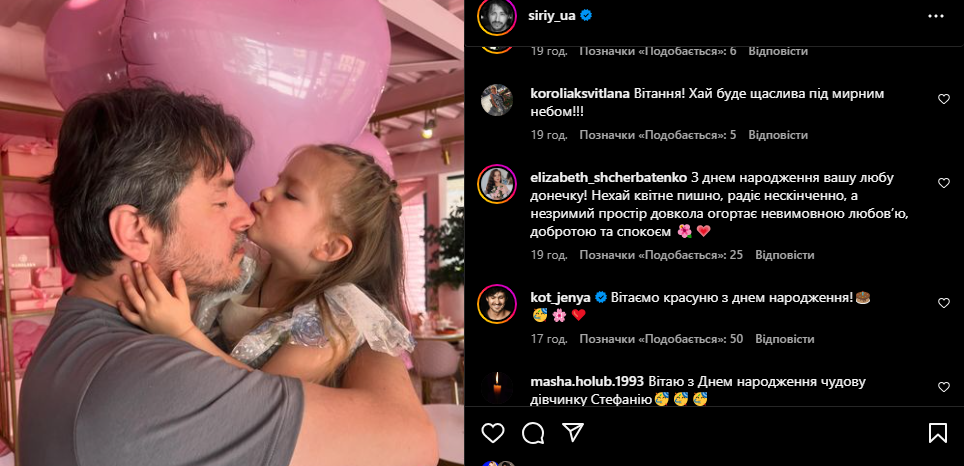Open elizabeth_shcherbatenko's avatar
The width and height of the screenshot is (964, 466).
click(x=497, y=184)
